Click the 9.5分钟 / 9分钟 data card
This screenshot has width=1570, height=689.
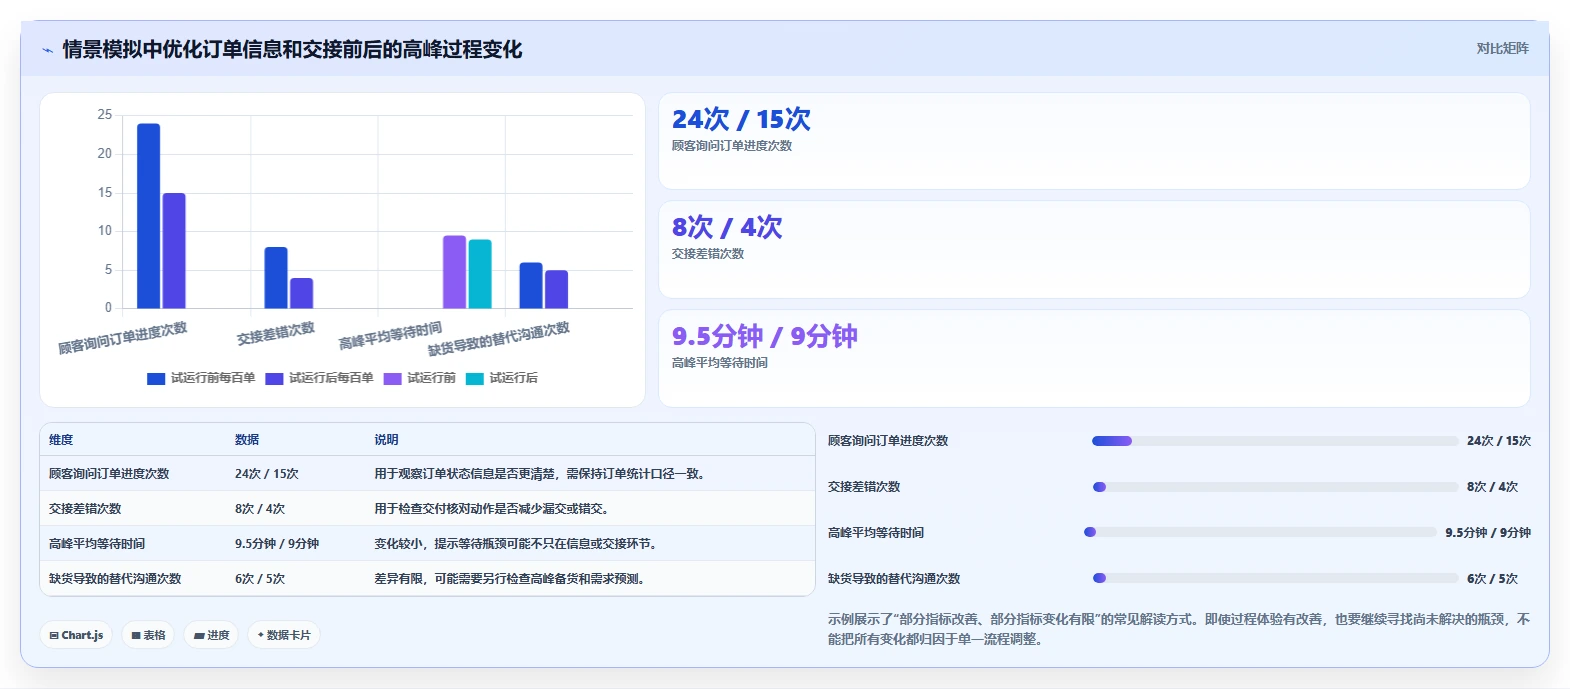[1094, 358]
